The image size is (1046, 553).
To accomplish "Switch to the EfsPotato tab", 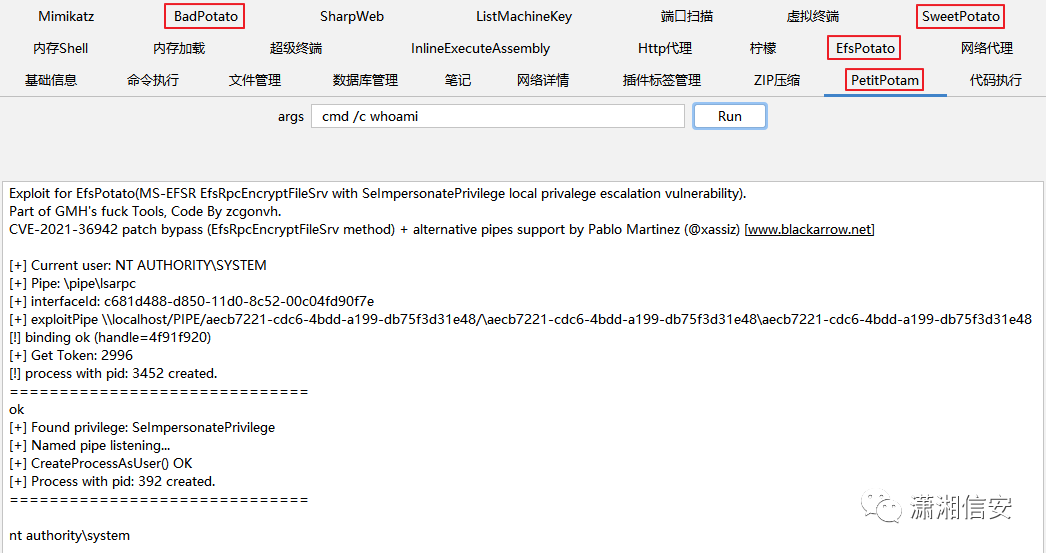I will point(865,48).
